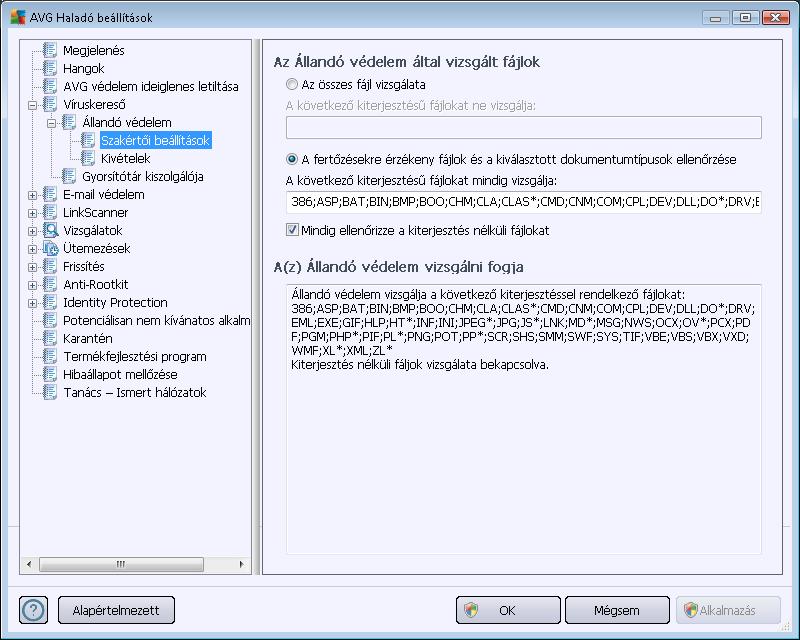Click the Hibaállapot mellőzése icon
Screen dimensions: 800x640
click(50, 374)
